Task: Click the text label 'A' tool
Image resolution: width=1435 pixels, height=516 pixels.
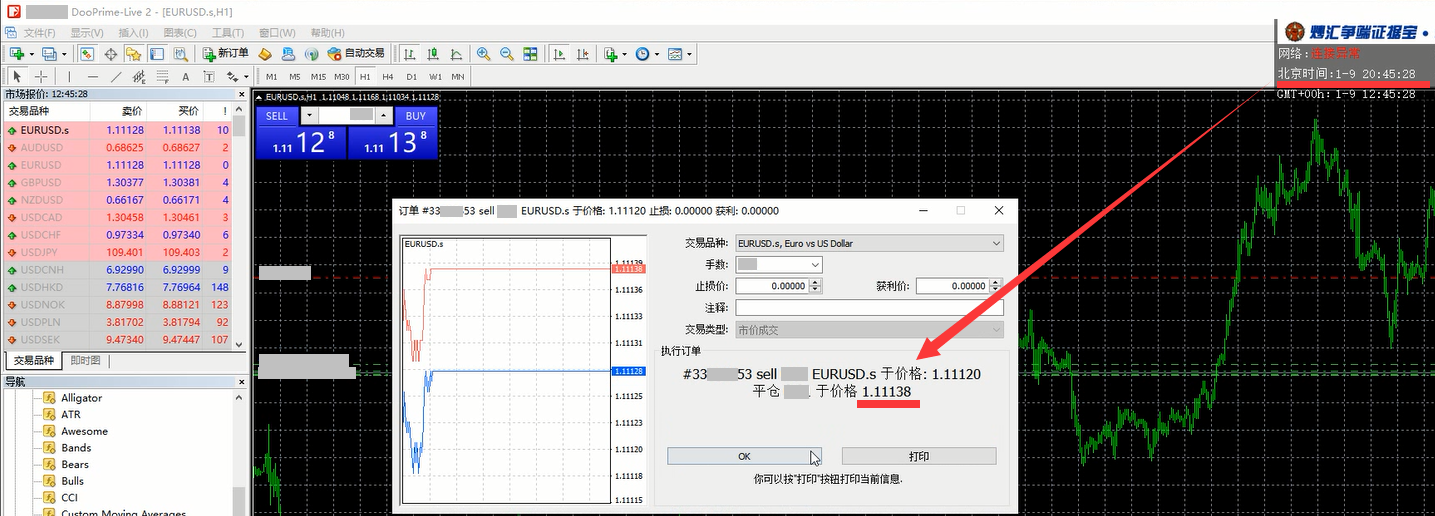Action: [x=185, y=77]
